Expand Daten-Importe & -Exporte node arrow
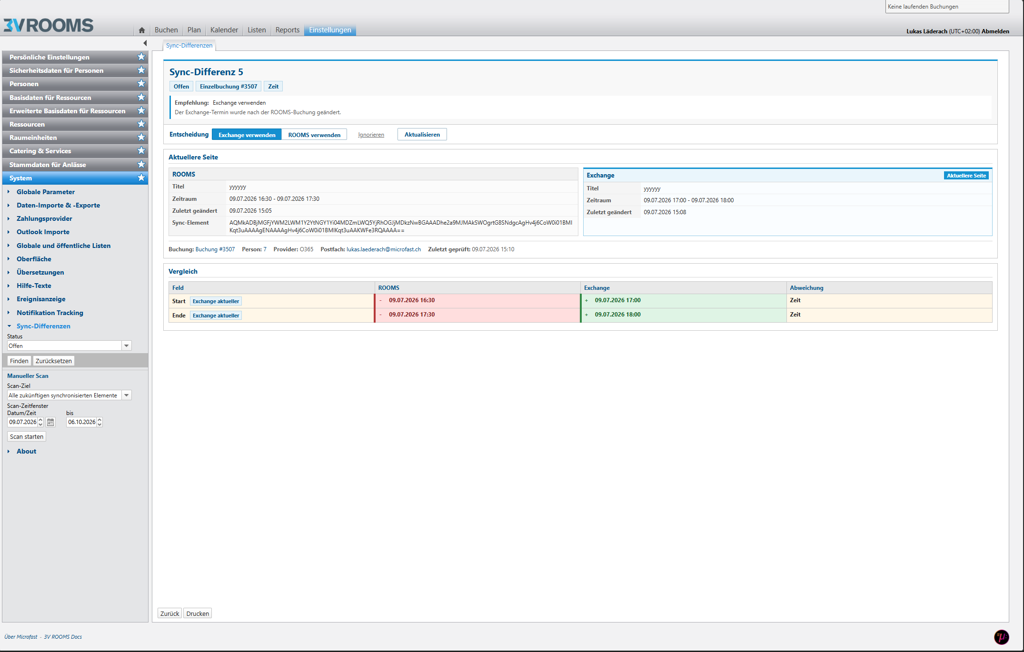Screen dimensions: 1024x652 [8, 205]
